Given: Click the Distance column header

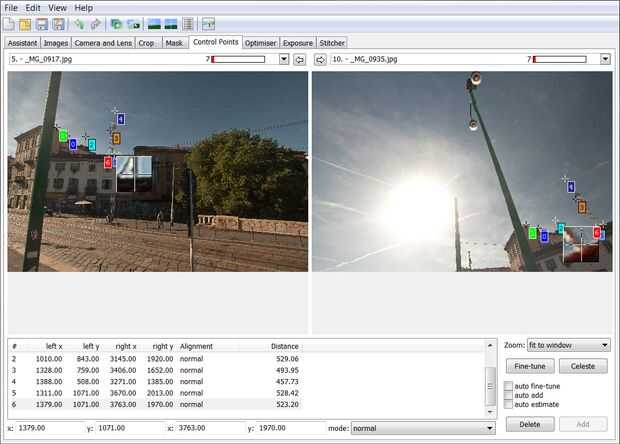Looking at the screenshot, I should [284, 346].
